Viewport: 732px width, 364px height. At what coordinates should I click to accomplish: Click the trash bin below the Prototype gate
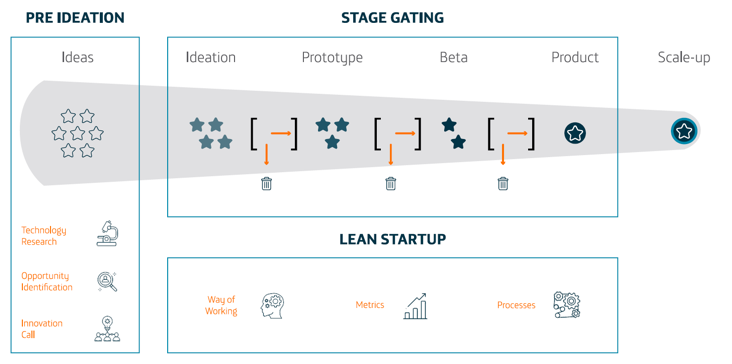point(390,183)
